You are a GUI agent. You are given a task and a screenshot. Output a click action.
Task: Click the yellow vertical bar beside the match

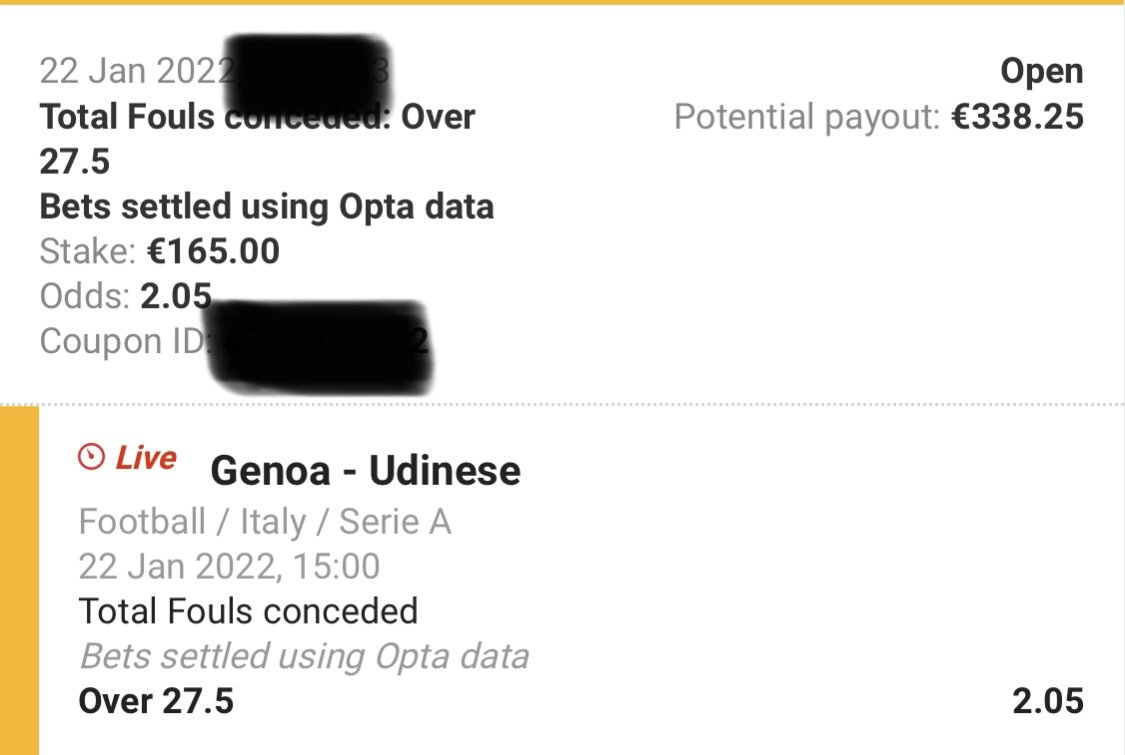19,580
